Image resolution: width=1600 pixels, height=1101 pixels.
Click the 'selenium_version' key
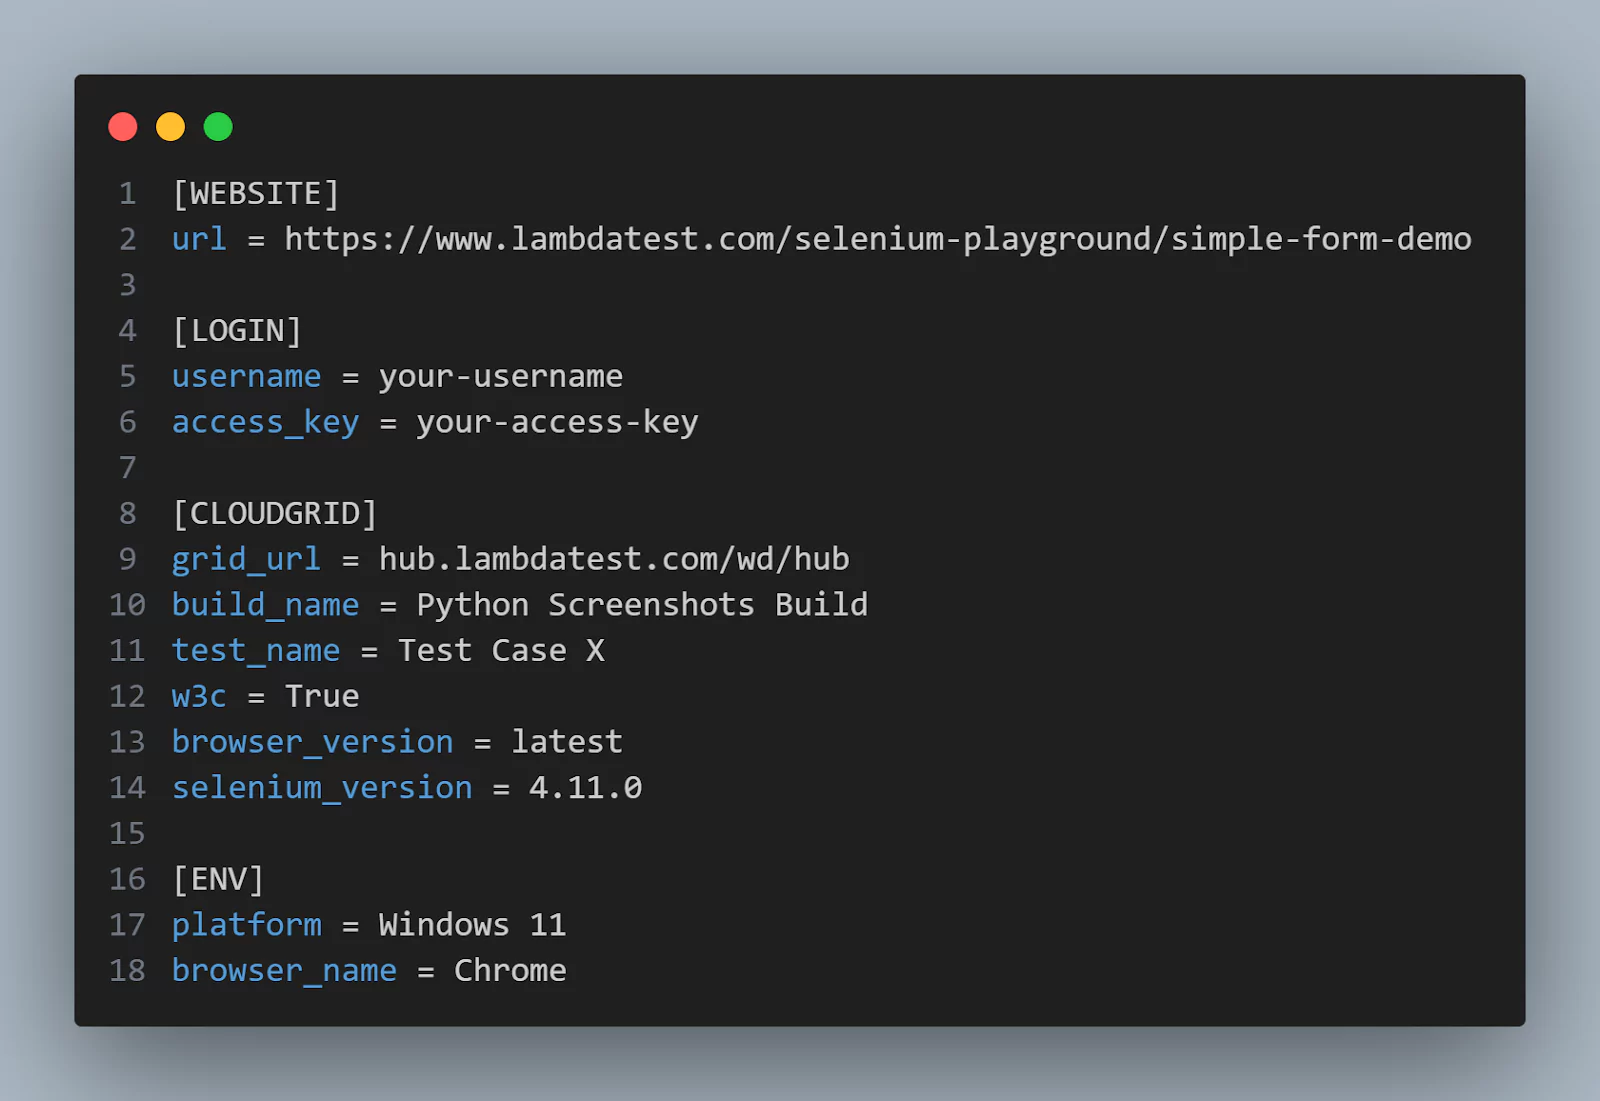[x=322, y=788]
